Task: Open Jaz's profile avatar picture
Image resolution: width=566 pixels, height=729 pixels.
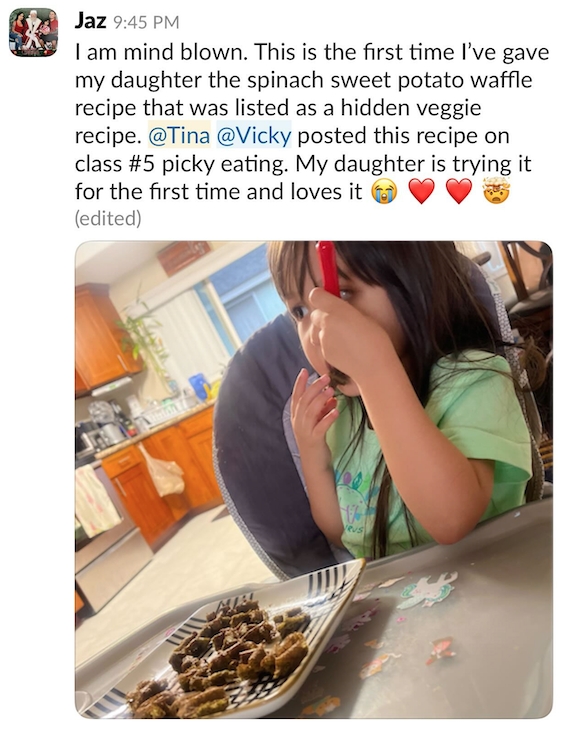Action: click(33, 32)
